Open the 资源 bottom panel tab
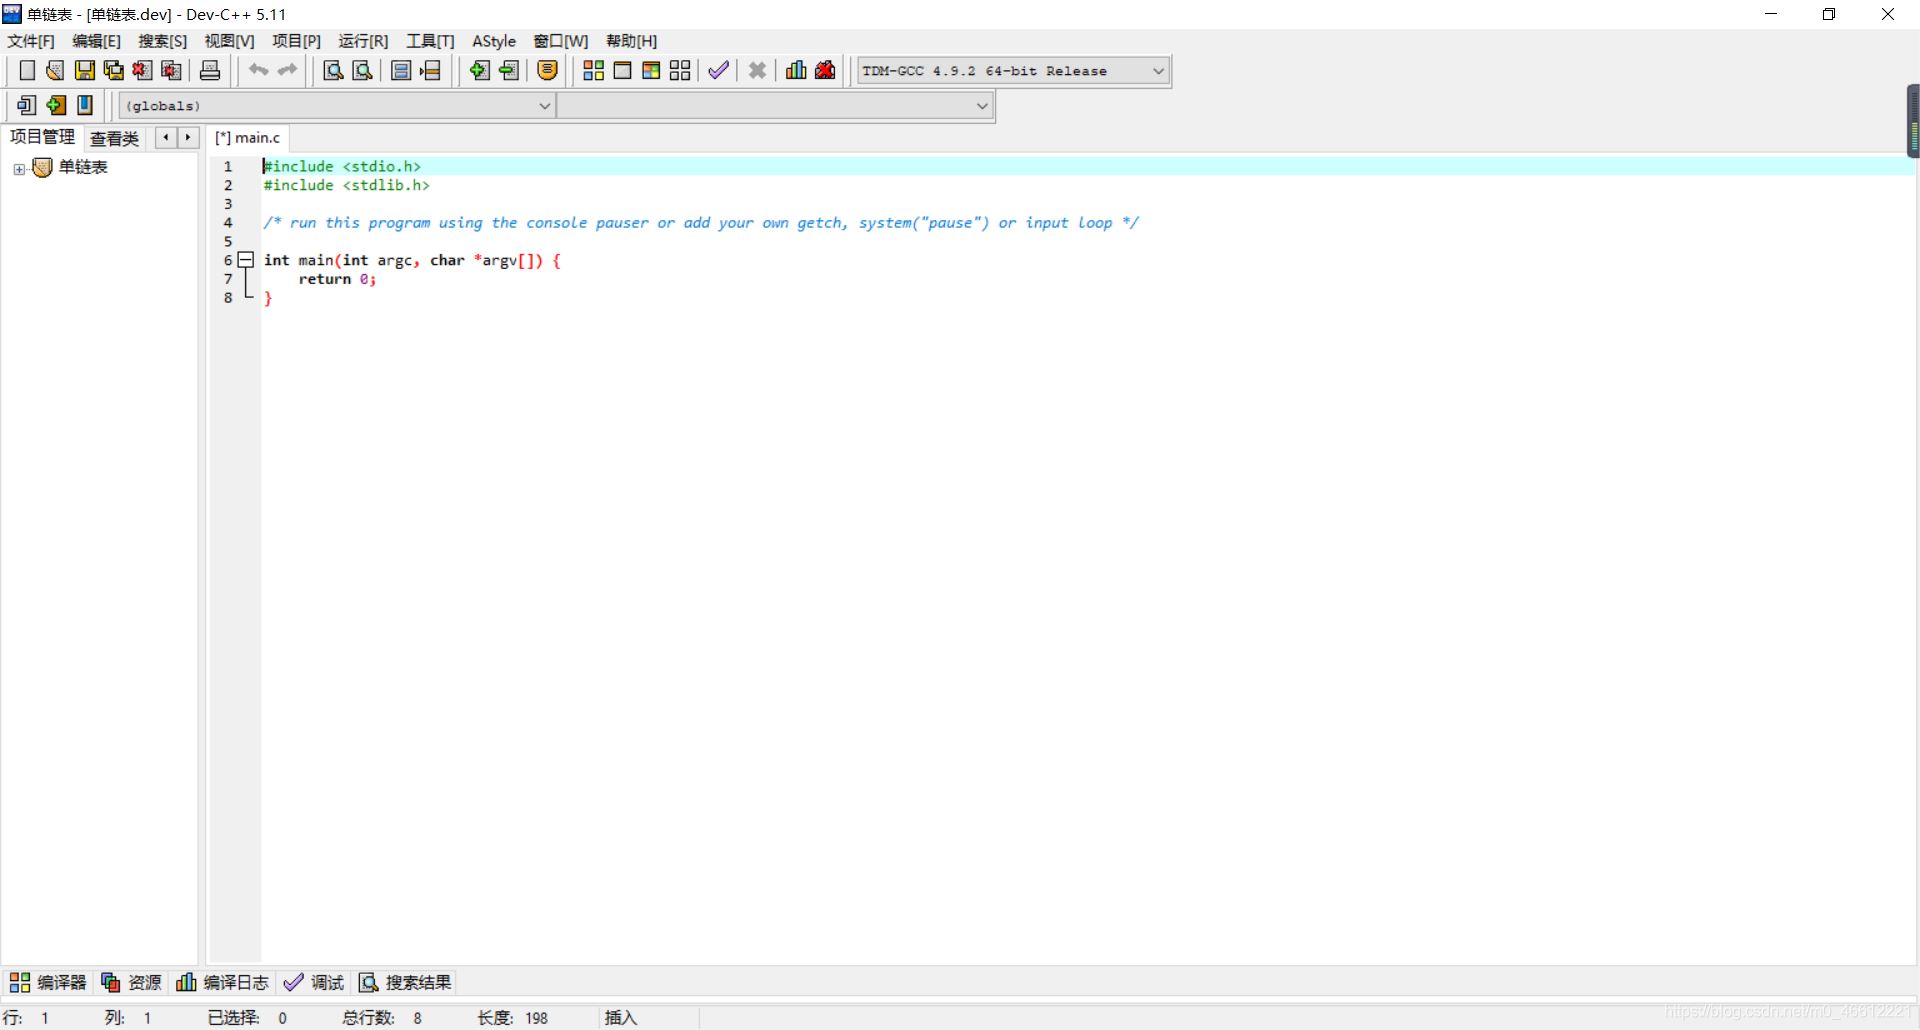The image size is (1920, 1030). 131,982
